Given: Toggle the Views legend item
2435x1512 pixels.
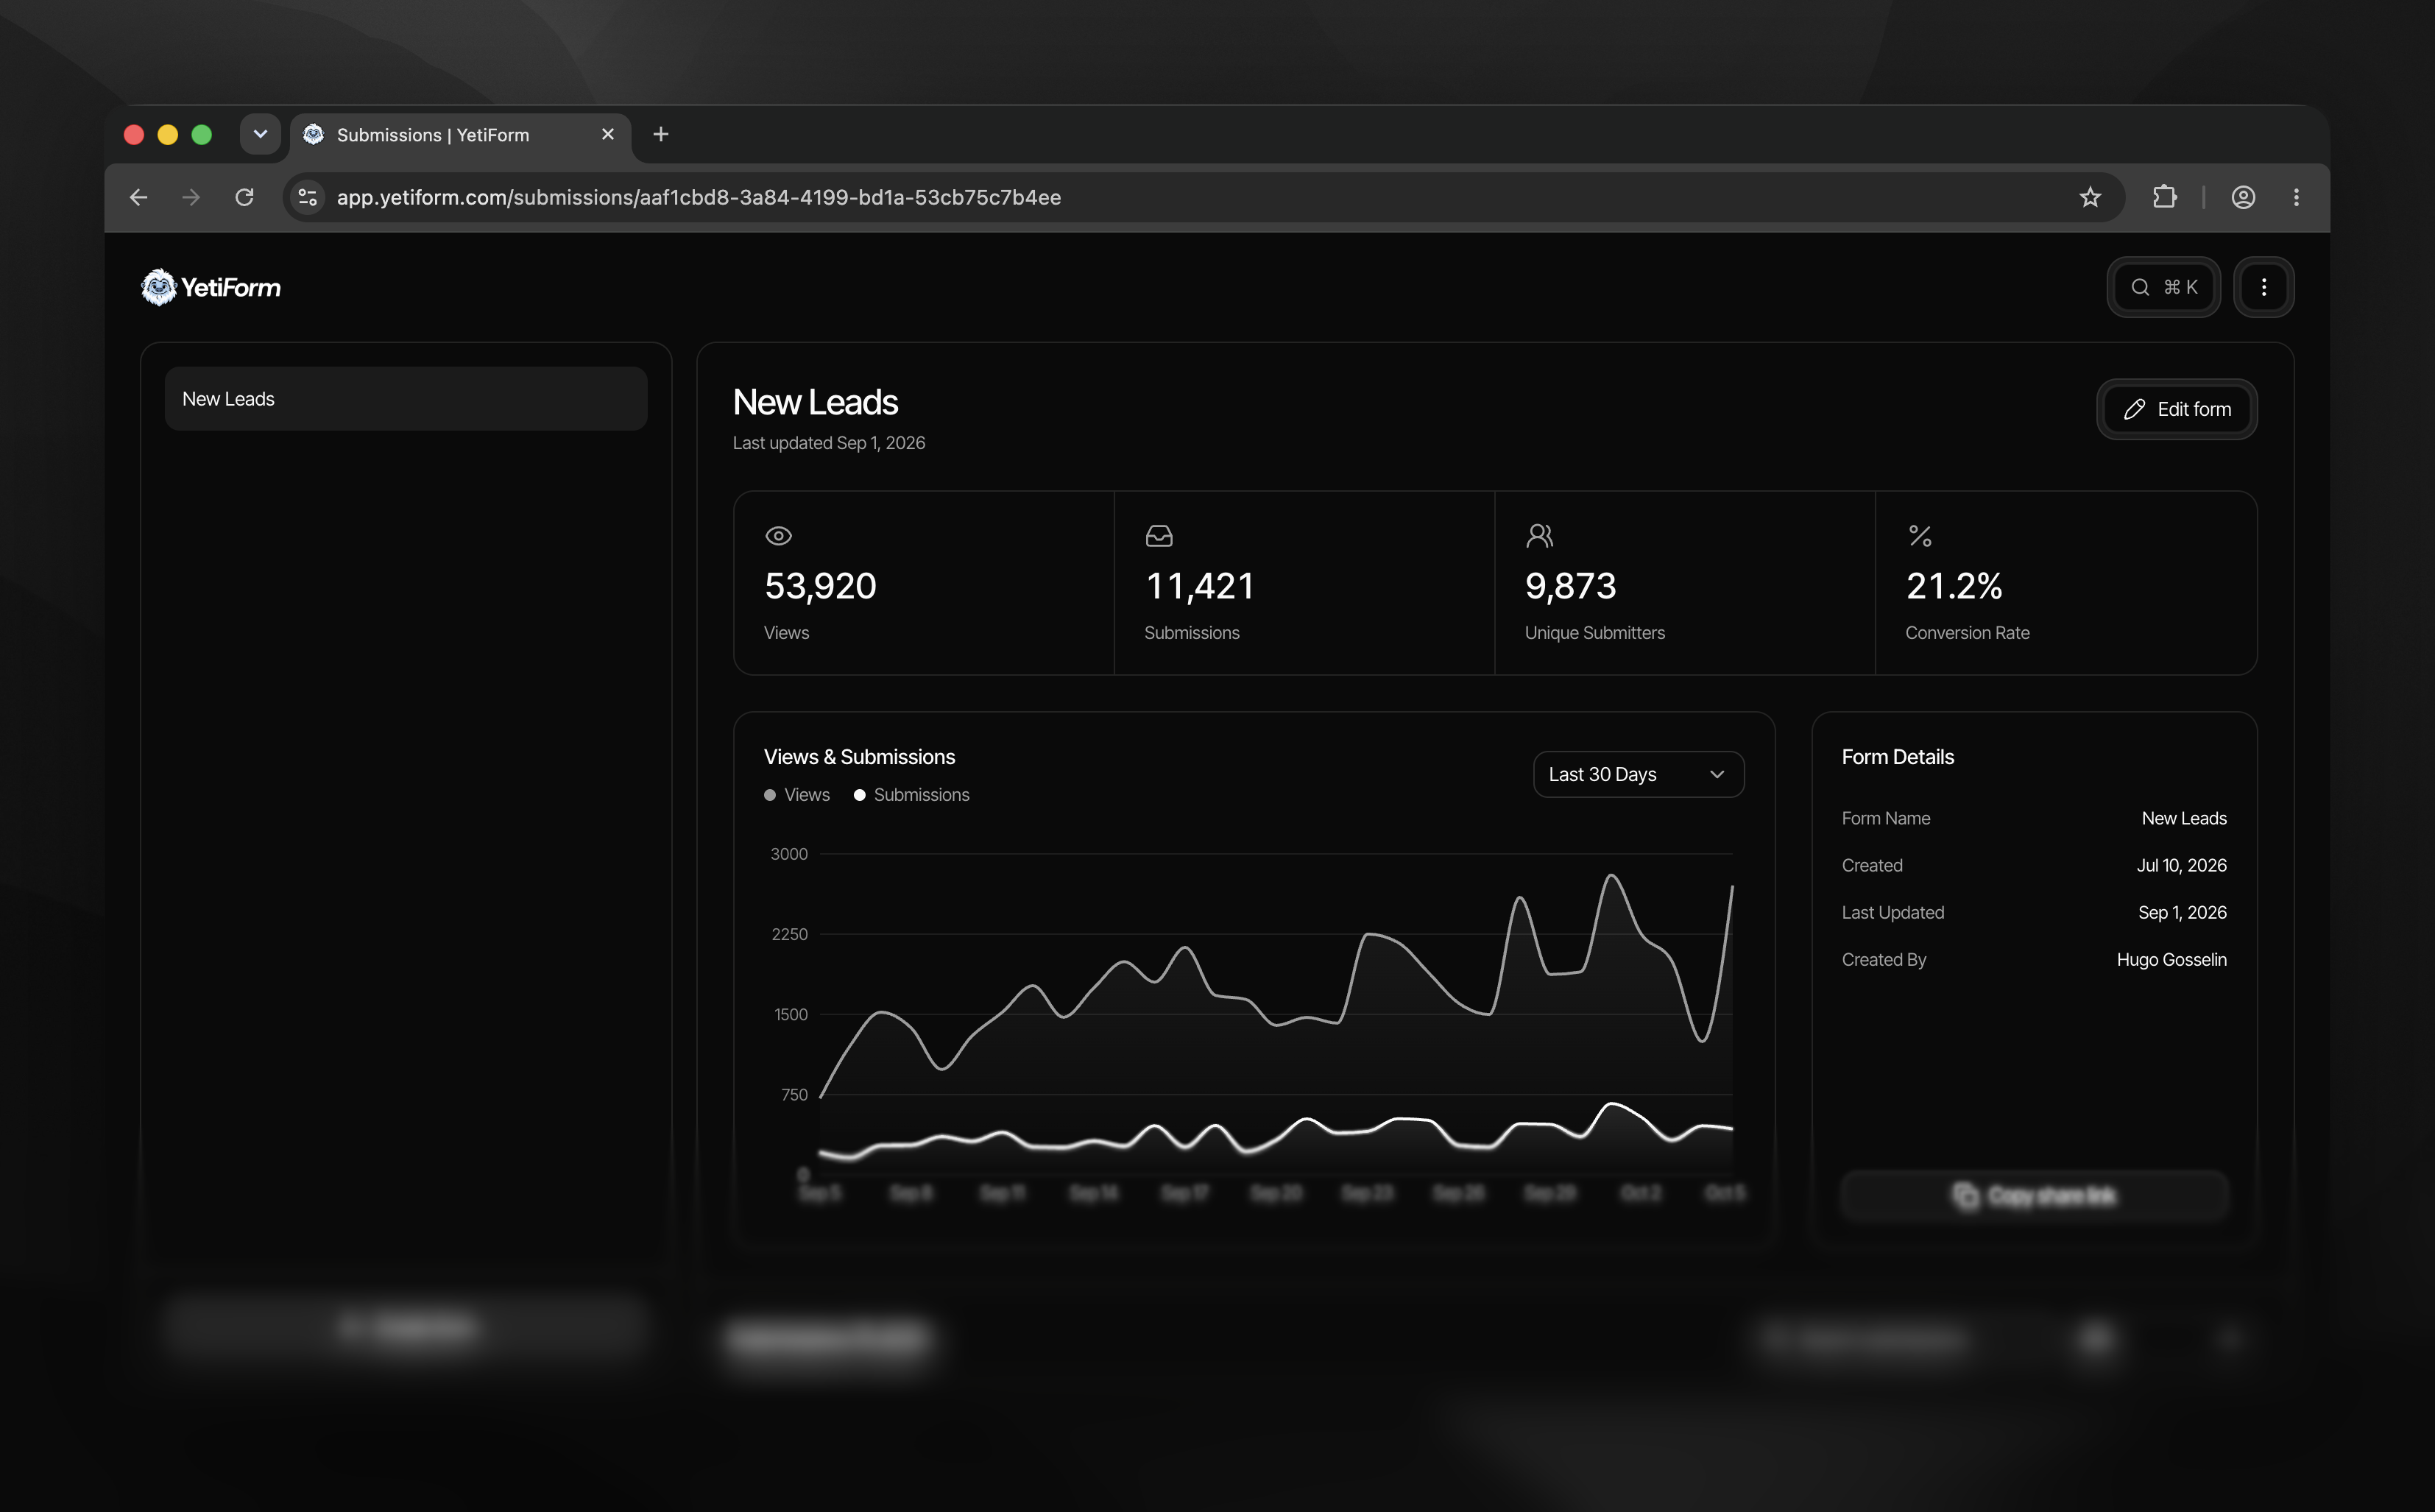Looking at the screenshot, I should pos(797,795).
